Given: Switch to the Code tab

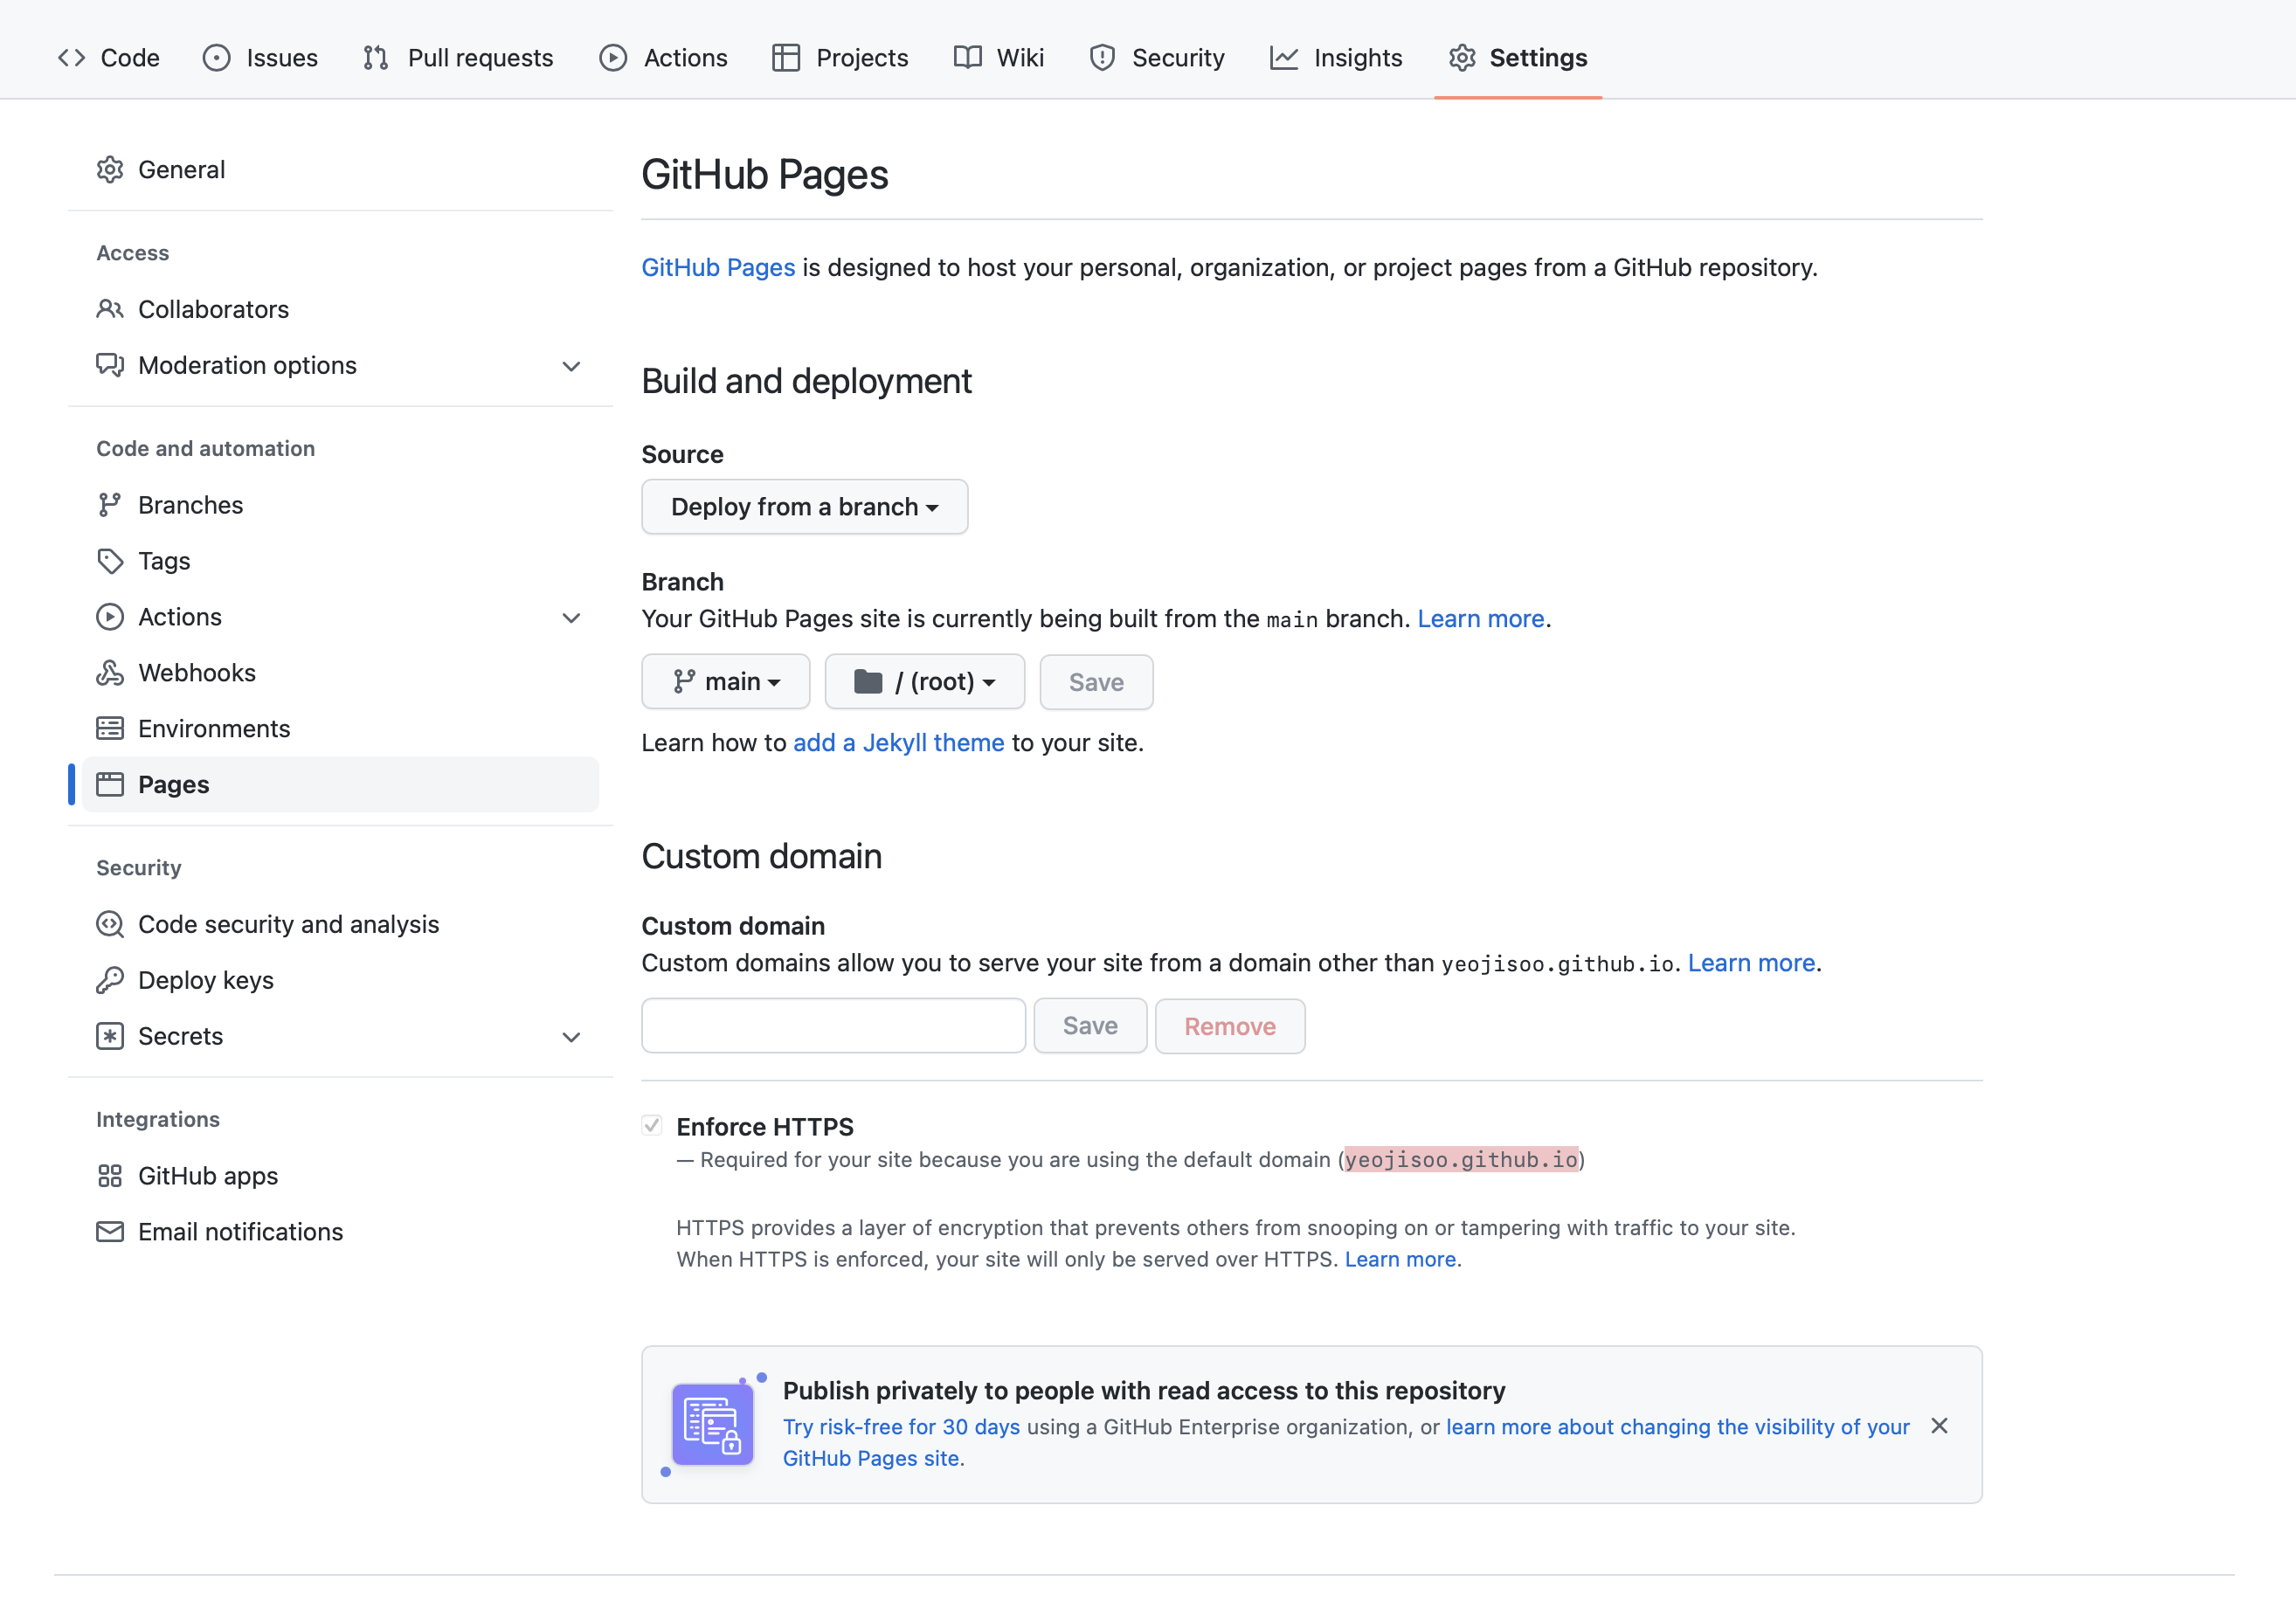Looking at the screenshot, I should pos(109,58).
